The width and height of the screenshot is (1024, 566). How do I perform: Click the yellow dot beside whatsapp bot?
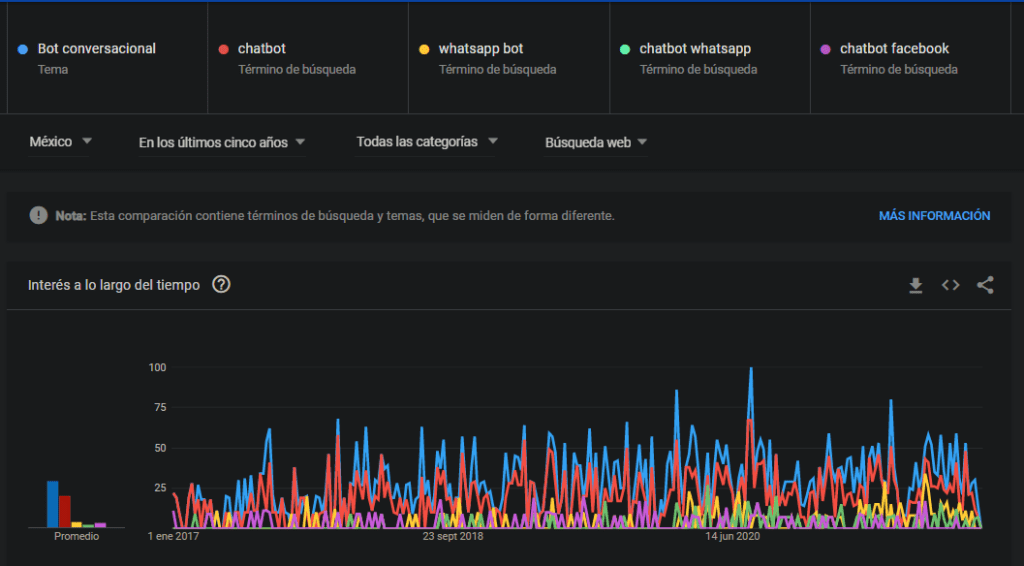coord(424,49)
